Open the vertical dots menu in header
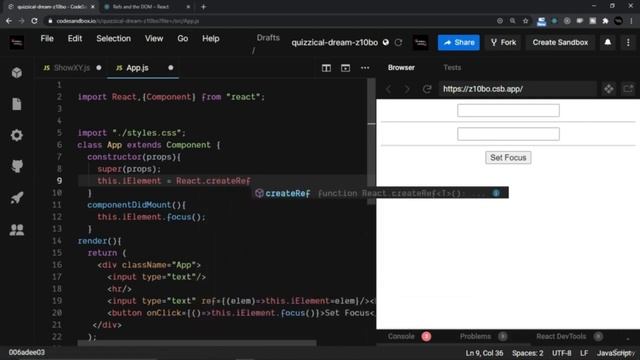 pyautogui.click(x=628, y=42)
